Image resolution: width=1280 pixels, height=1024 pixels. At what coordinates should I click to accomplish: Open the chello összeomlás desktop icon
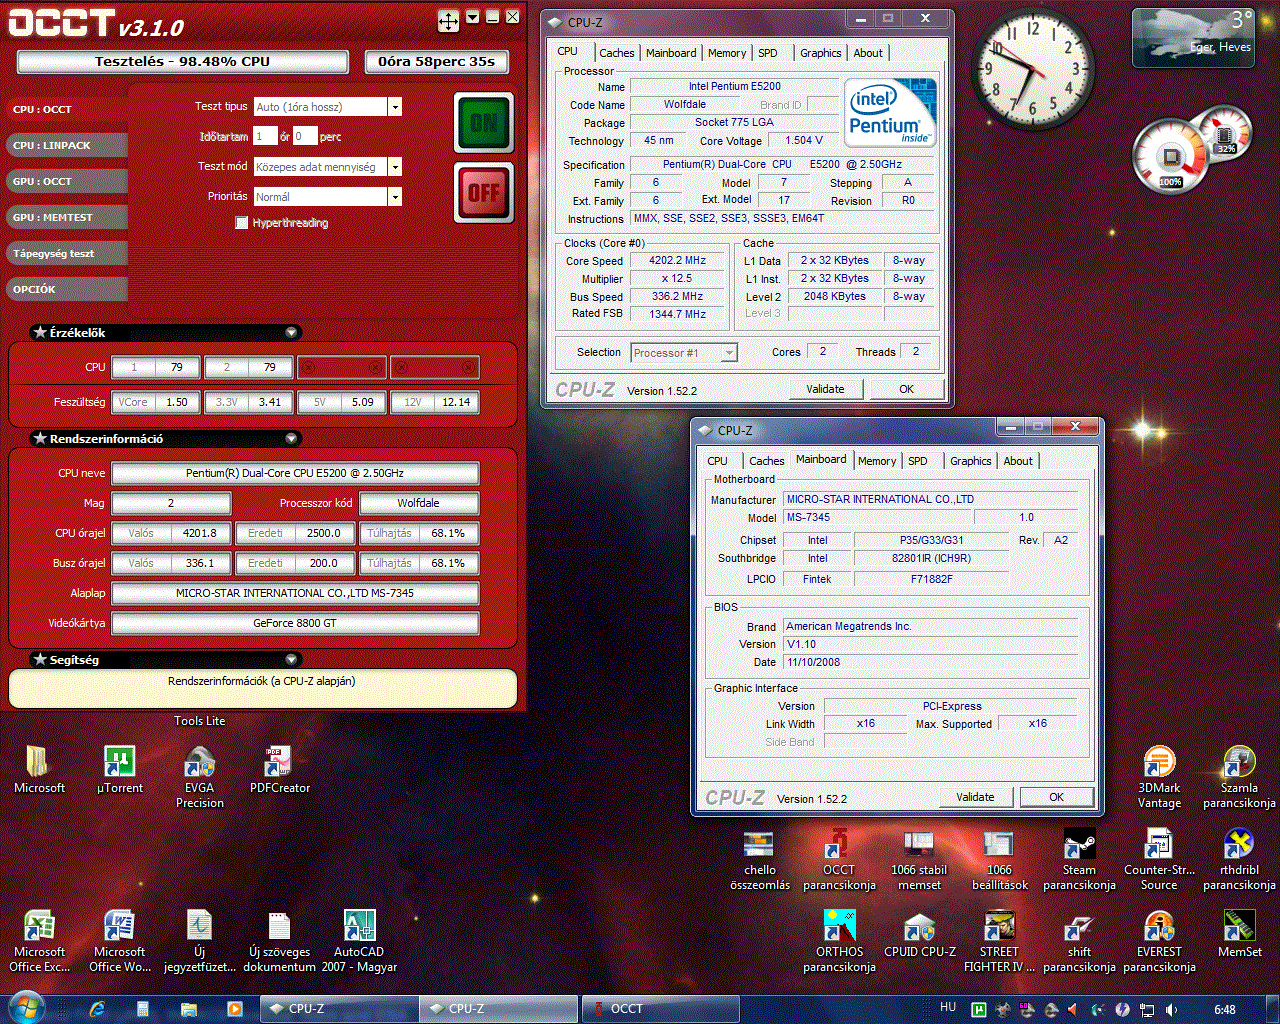click(759, 858)
